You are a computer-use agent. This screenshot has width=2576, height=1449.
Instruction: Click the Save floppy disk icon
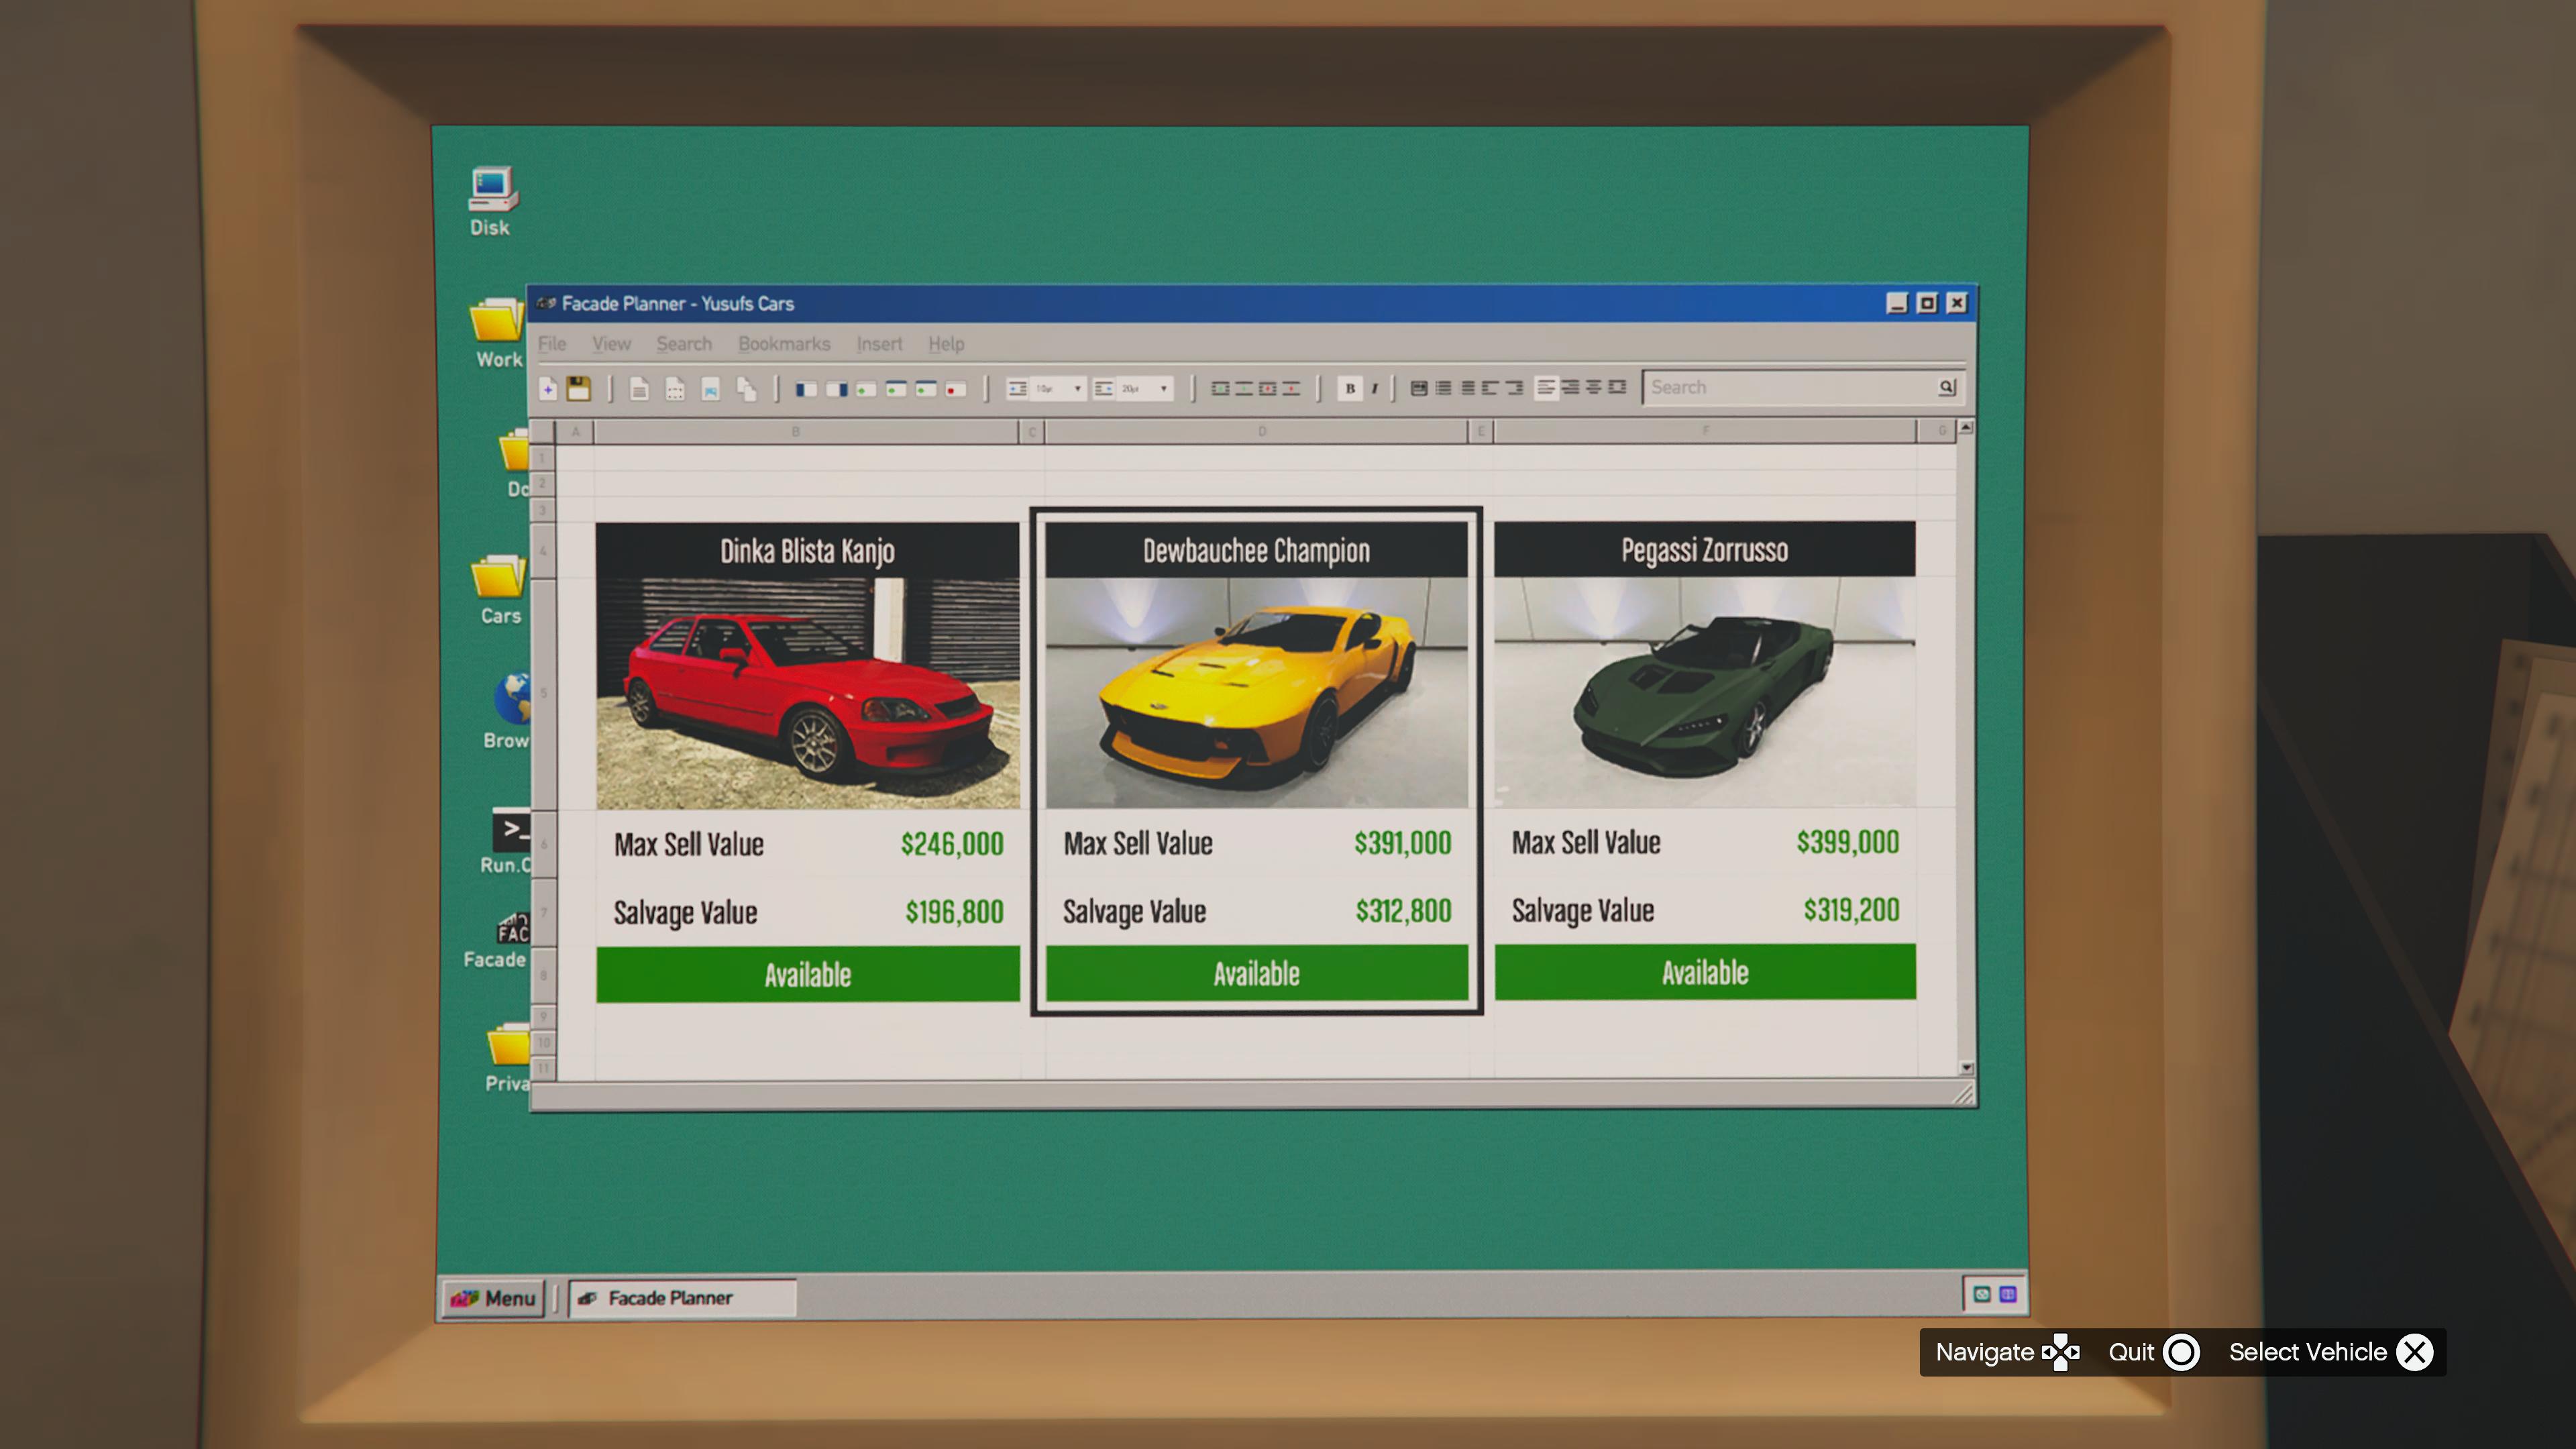pyautogui.click(x=578, y=388)
